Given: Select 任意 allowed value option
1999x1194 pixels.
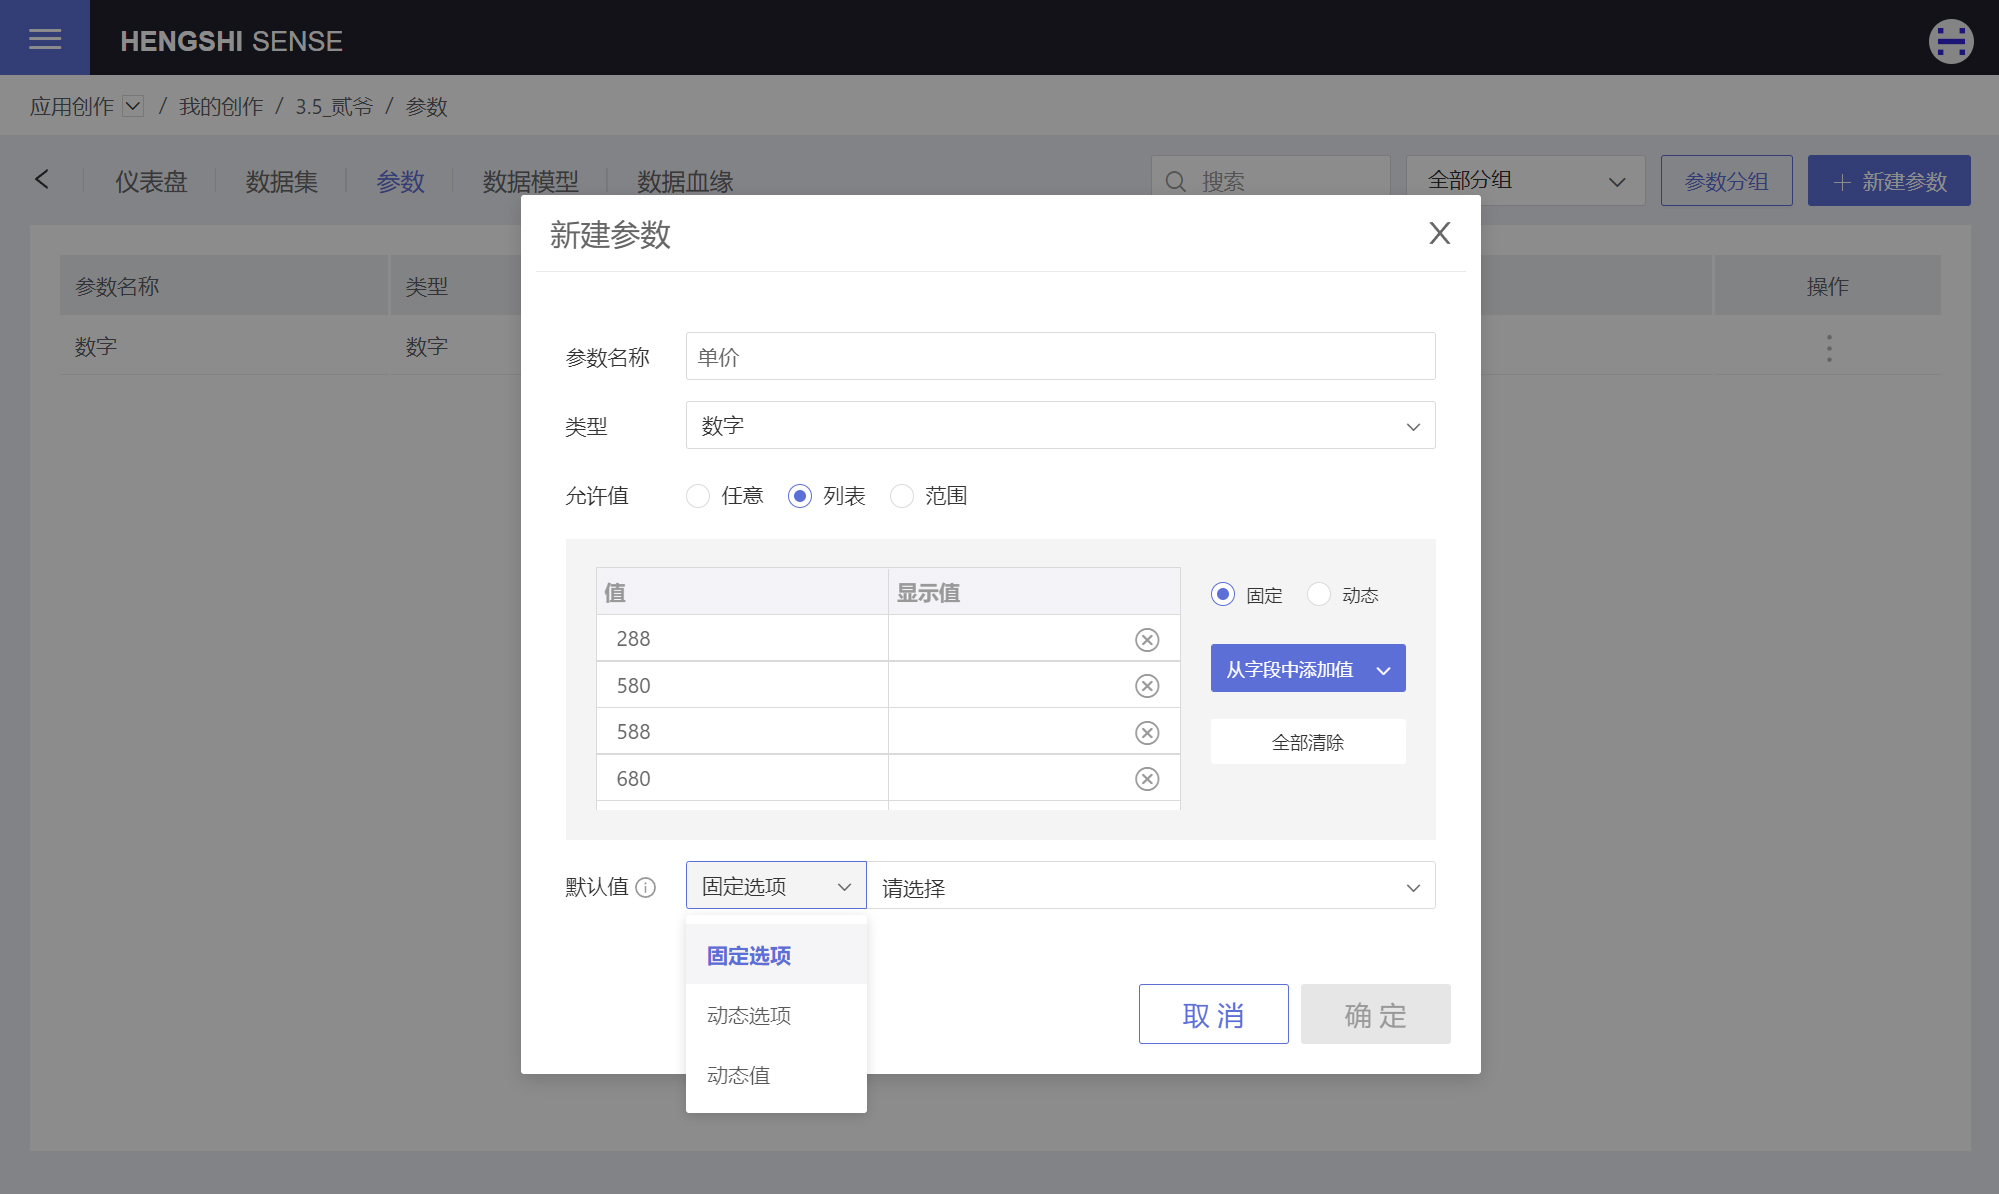Looking at the screenshot, I should pyautogui.click(x=698, y=496).
